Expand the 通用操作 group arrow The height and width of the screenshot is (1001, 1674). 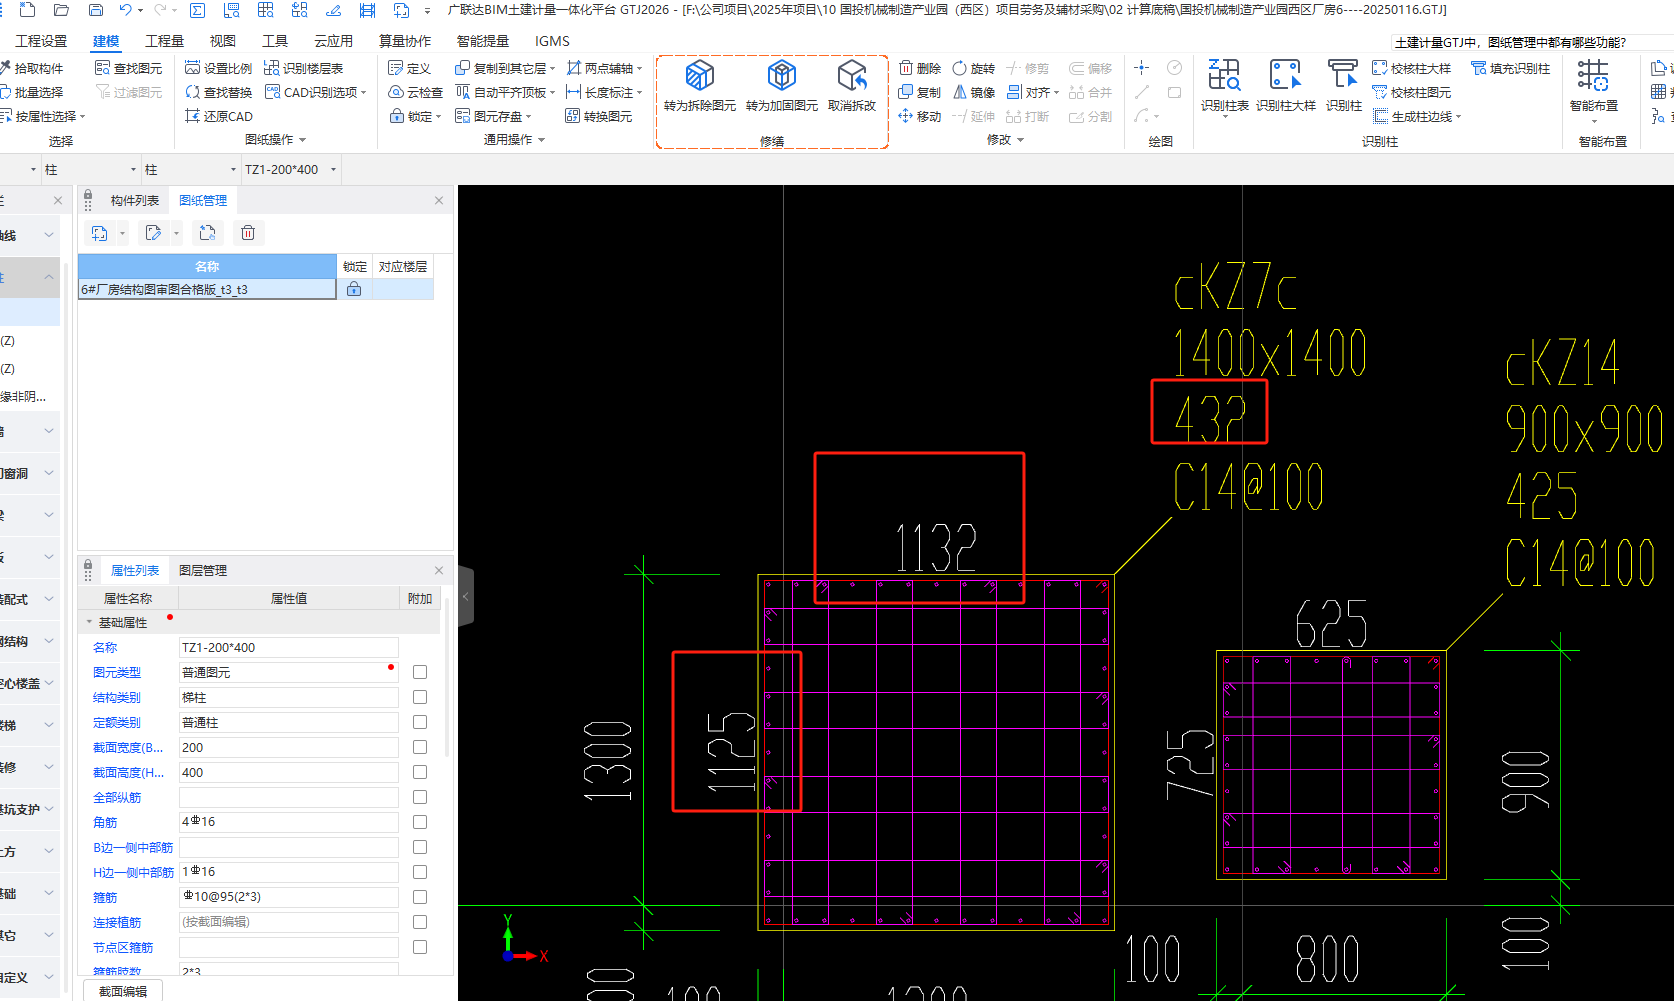[x=541, y=140]
